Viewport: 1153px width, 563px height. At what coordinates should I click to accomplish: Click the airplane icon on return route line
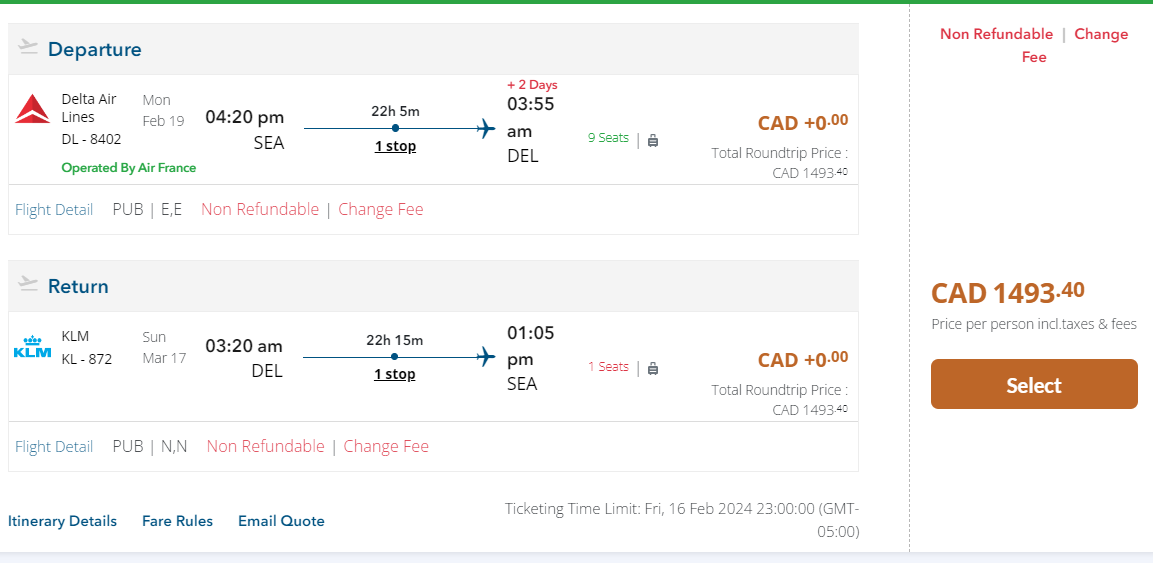point(487,356)
